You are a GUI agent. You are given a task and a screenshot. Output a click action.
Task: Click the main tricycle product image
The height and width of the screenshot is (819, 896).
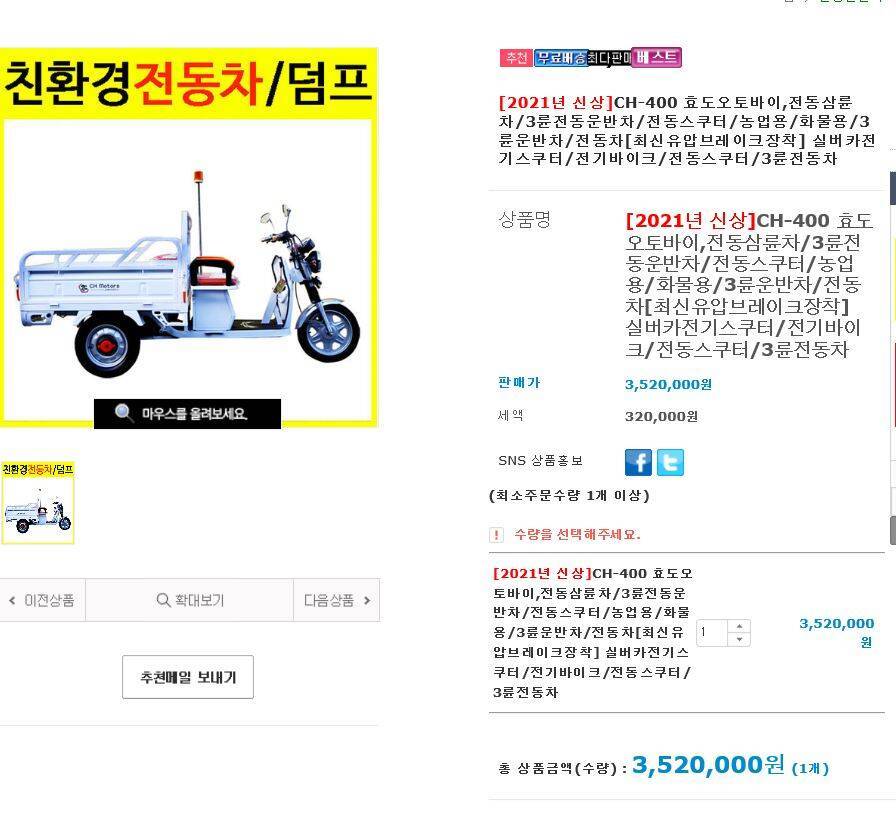188,269
